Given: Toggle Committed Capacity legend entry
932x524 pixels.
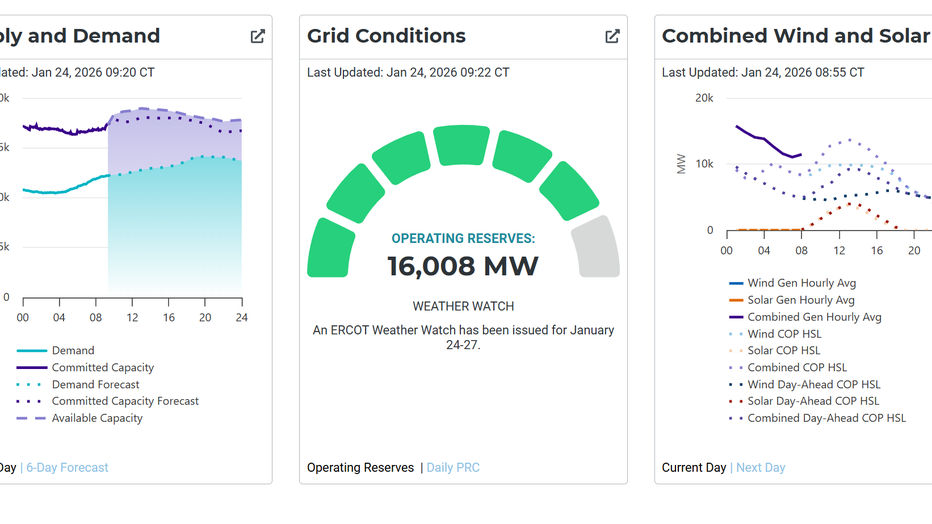Looking at the screenshot, I should click(102, 367).
